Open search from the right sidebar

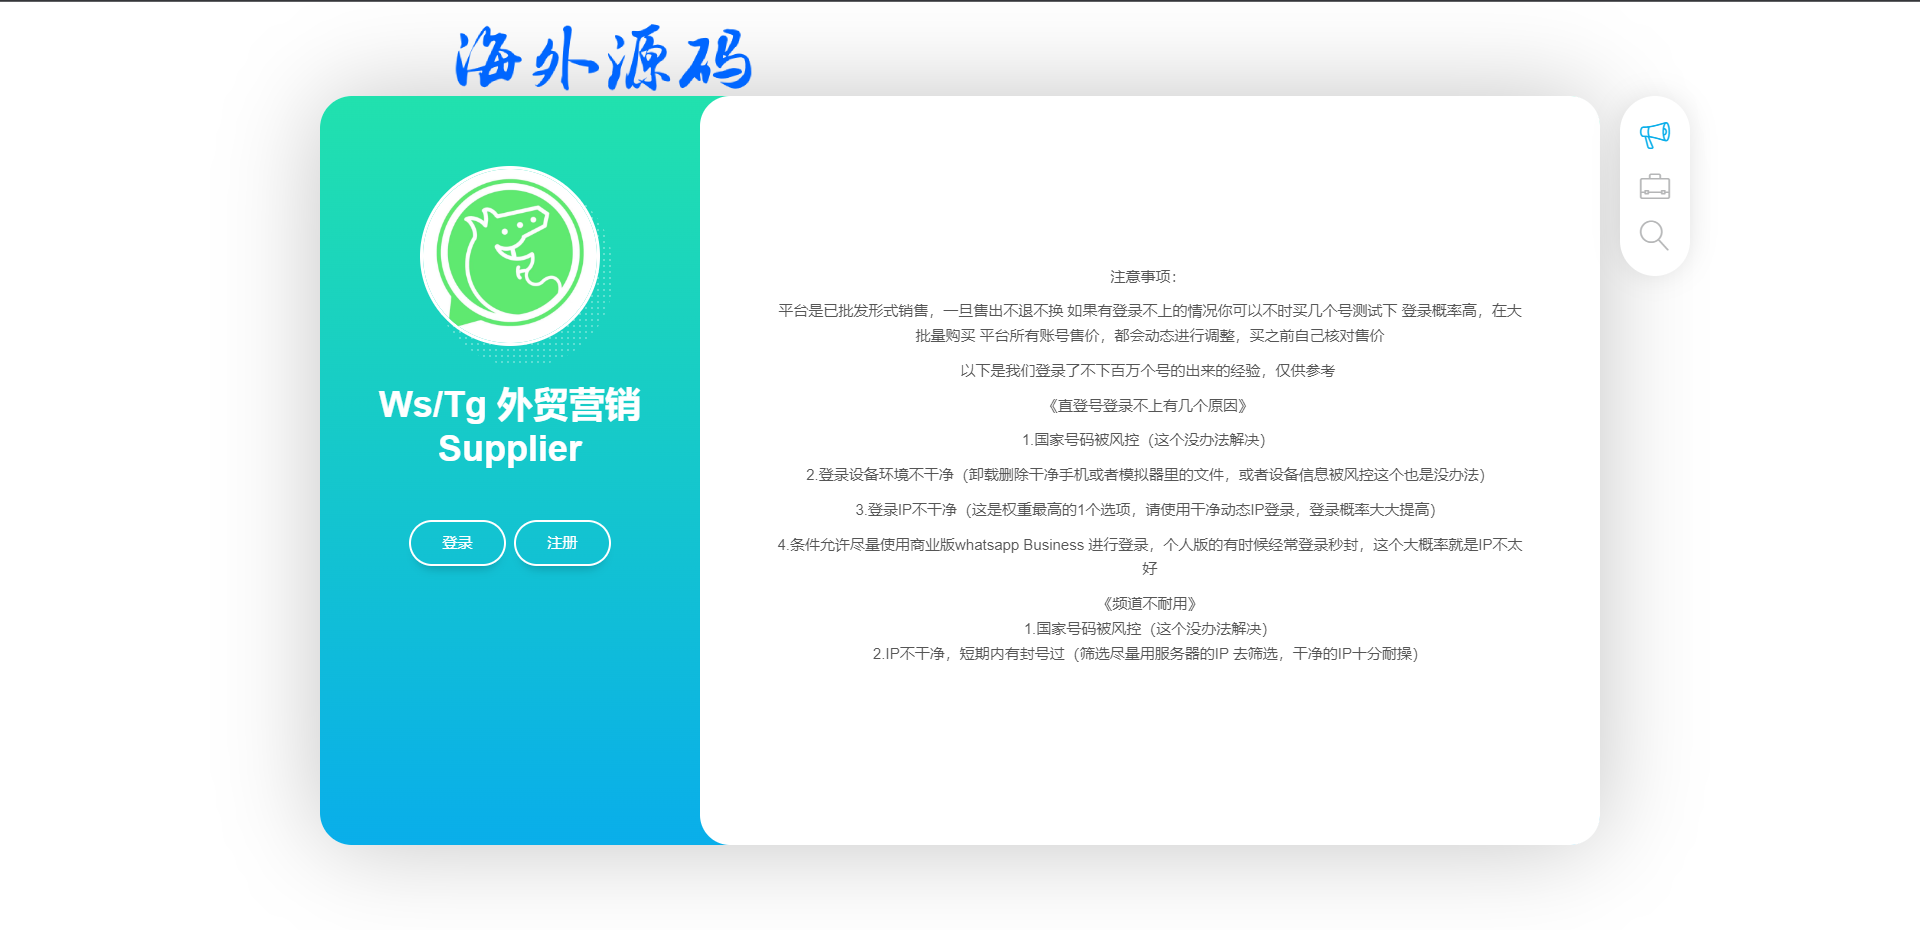click(1654, 236)
